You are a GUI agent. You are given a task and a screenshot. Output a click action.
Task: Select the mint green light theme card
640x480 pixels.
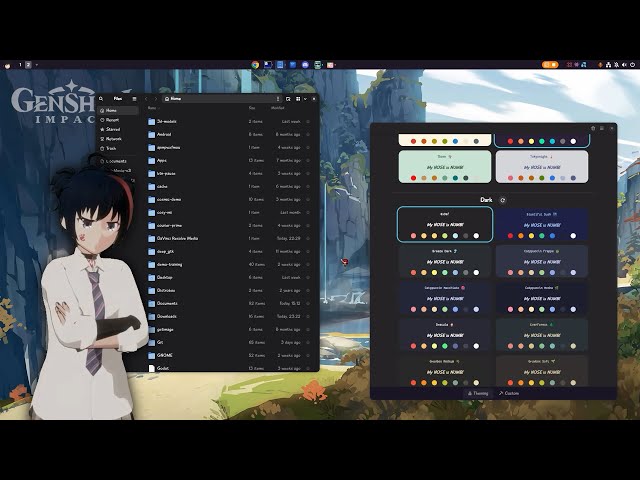coord(445,167)
